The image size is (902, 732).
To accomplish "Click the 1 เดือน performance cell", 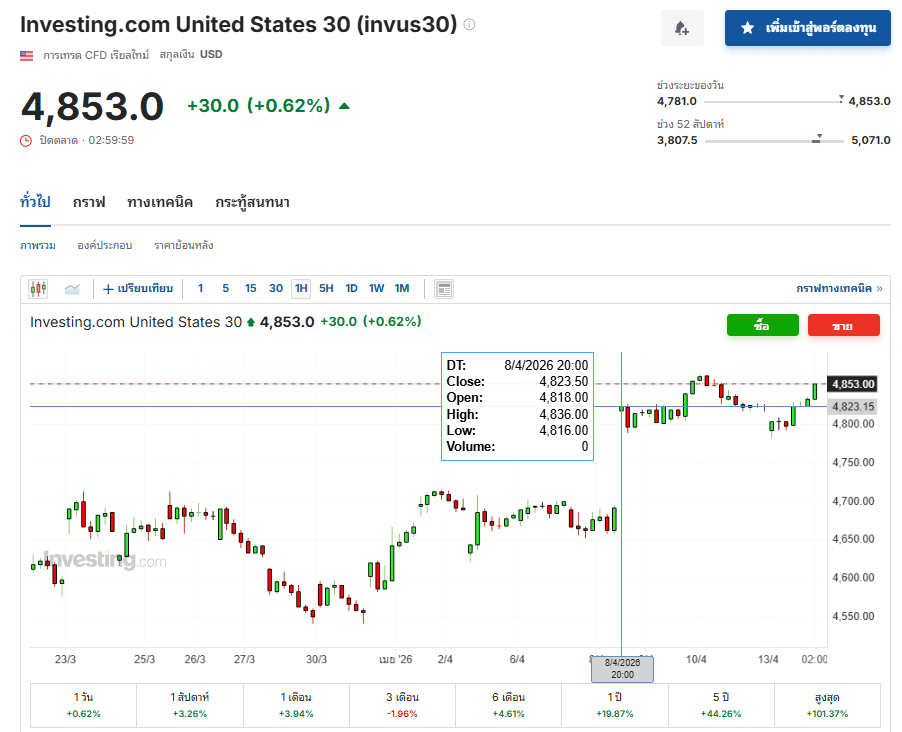I will [296, 706].
